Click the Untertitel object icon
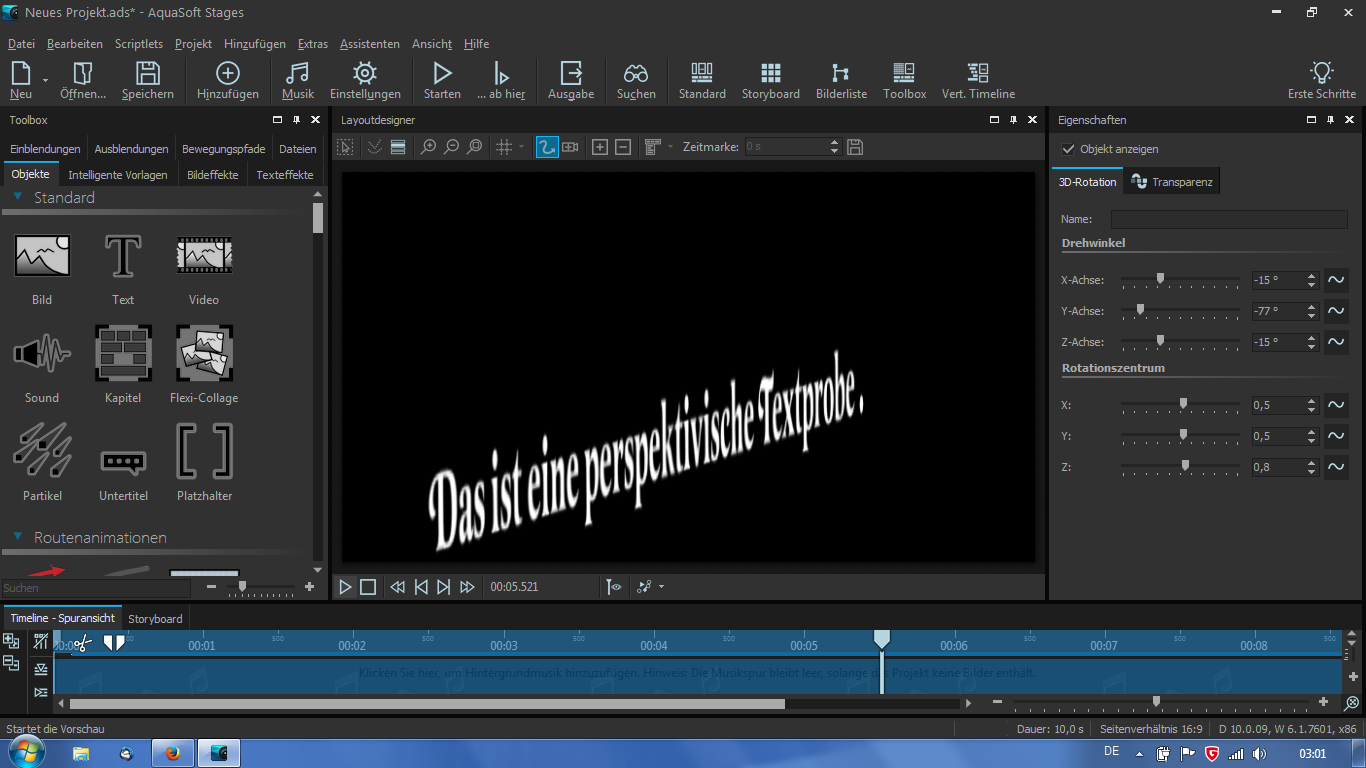This screenshot has width=1366, height=768. (x=123, y=461)
